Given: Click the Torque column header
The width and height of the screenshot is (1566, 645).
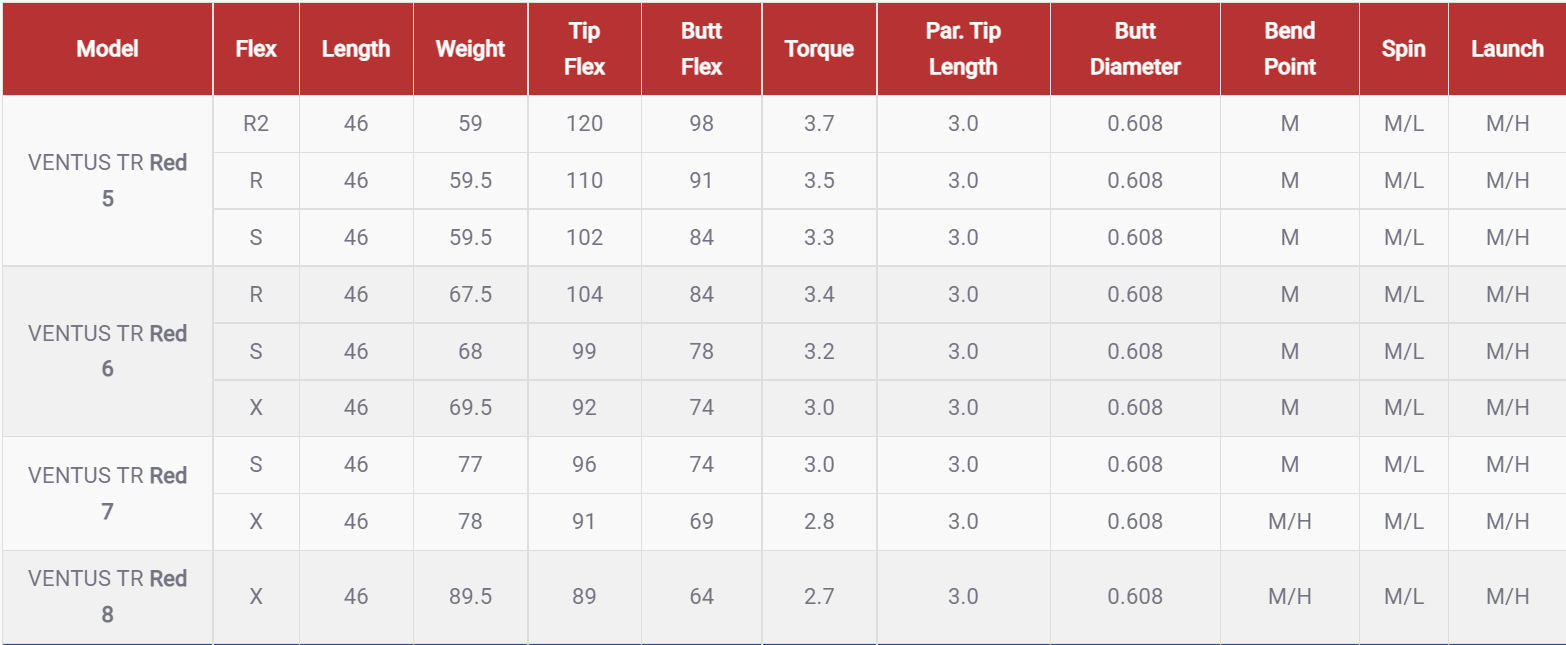Looking at the screenshot, I should pos(819,48).
